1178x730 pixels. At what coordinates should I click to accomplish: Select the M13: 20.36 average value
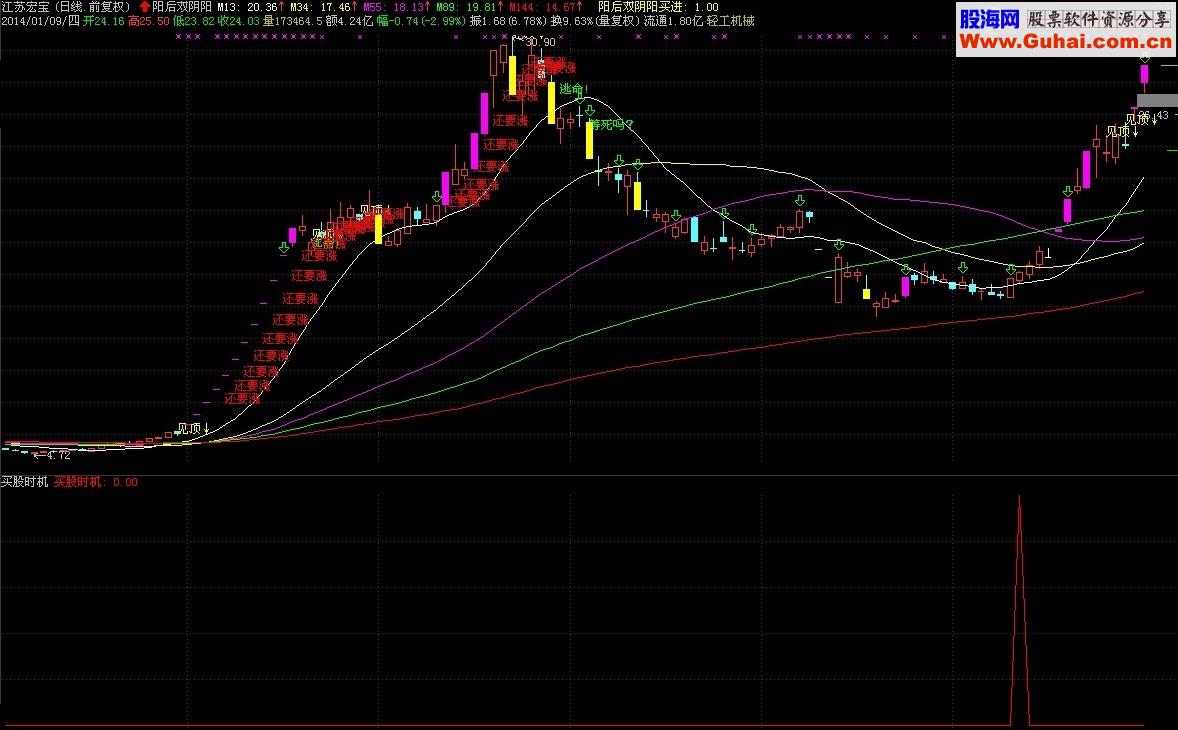click(247, 7)
